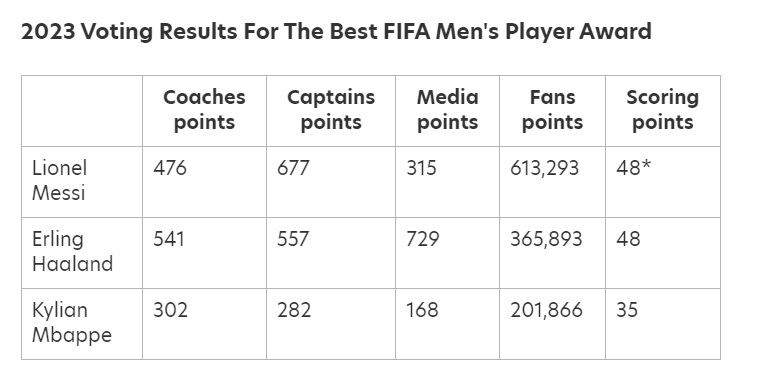
Task: Click the Erling Haaland row label
Action: tap(72, 252)
